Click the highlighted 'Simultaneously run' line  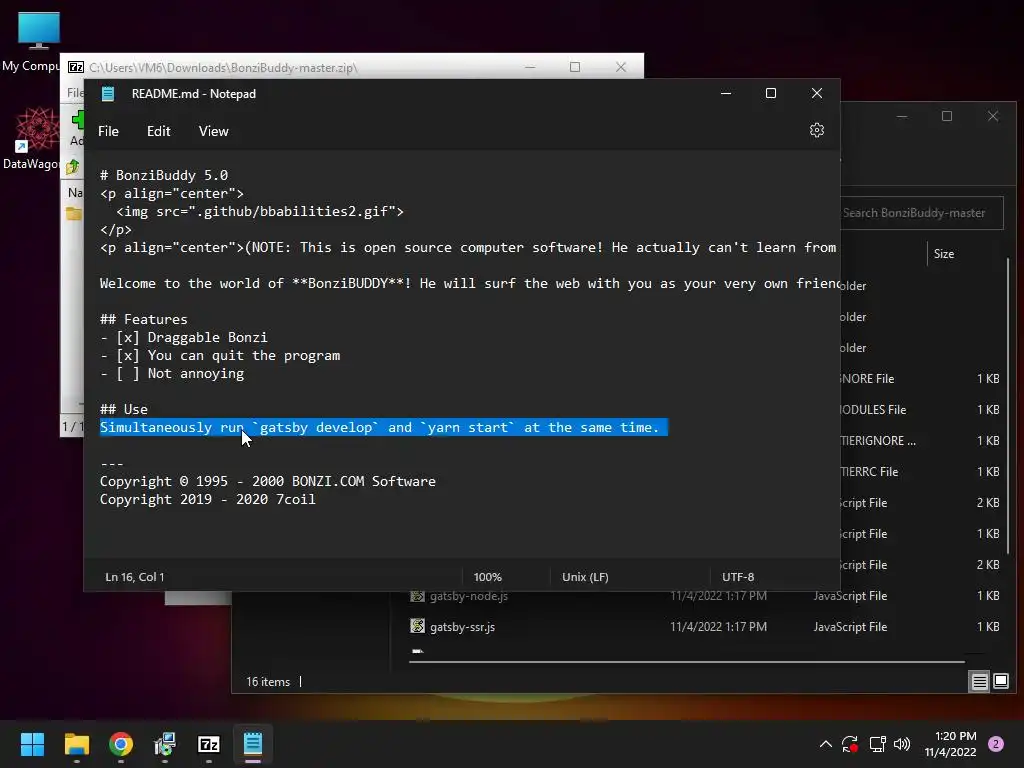(x=383, y=427)
